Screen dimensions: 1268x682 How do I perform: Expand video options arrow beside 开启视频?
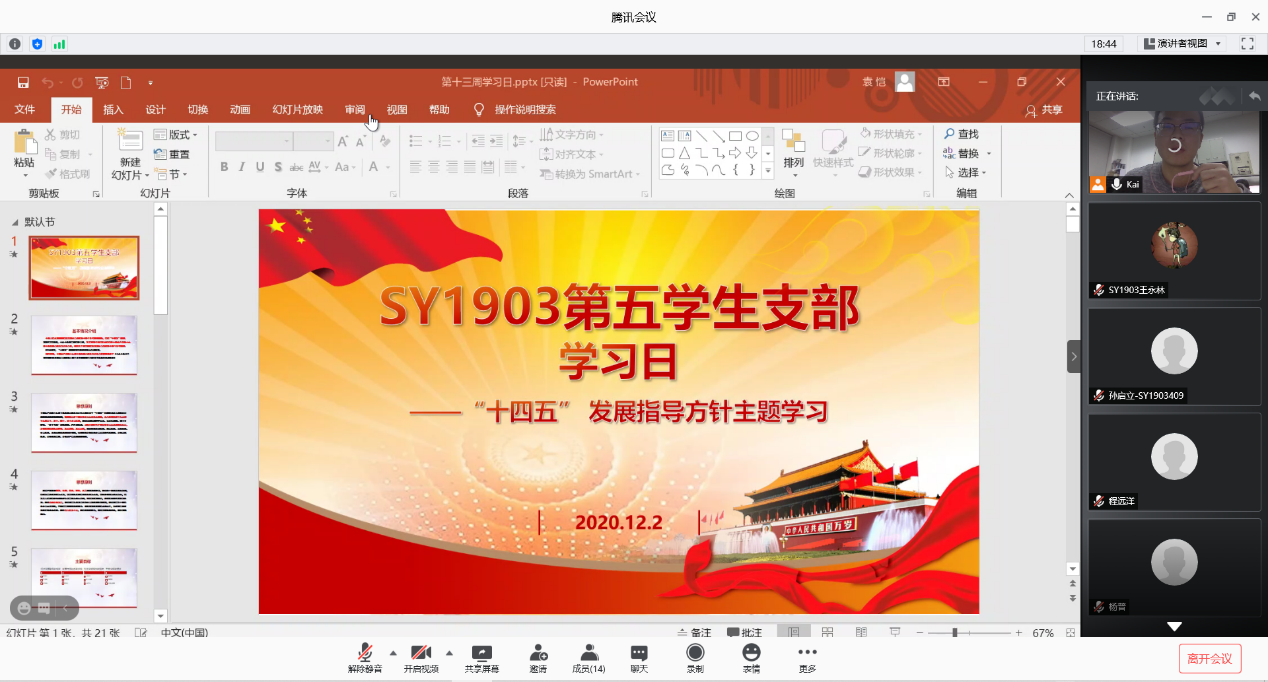[x=449, y=652]
